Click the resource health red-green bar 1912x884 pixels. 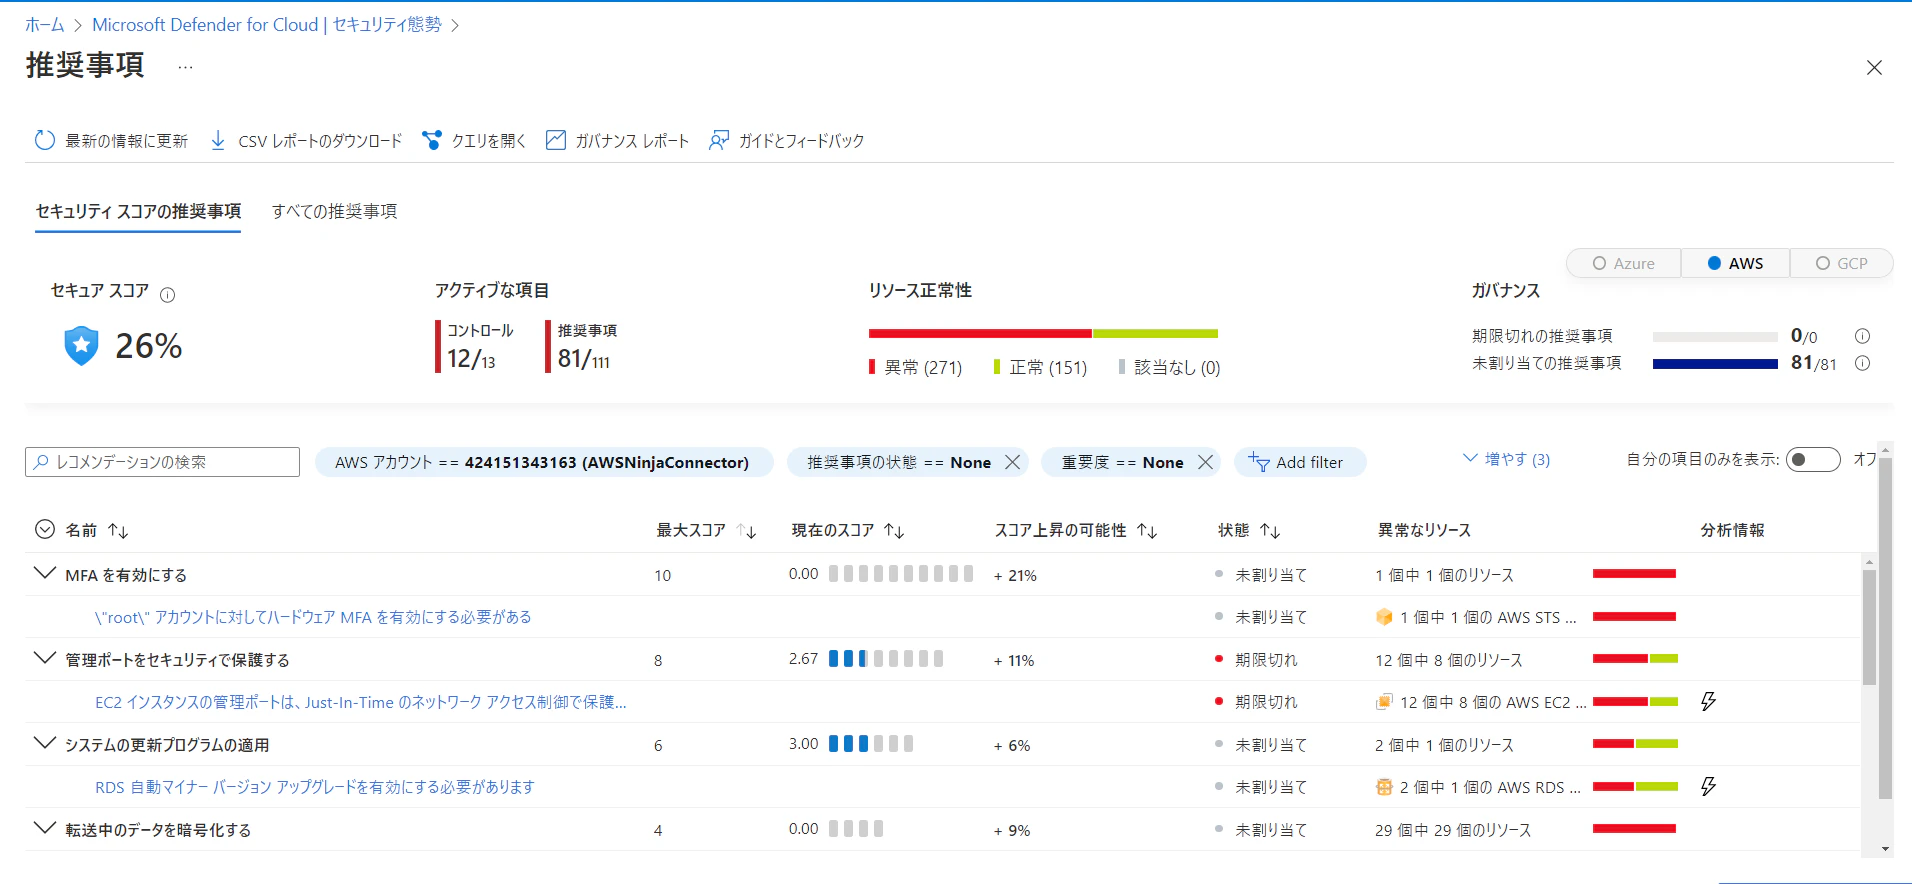click(1043, 333)
